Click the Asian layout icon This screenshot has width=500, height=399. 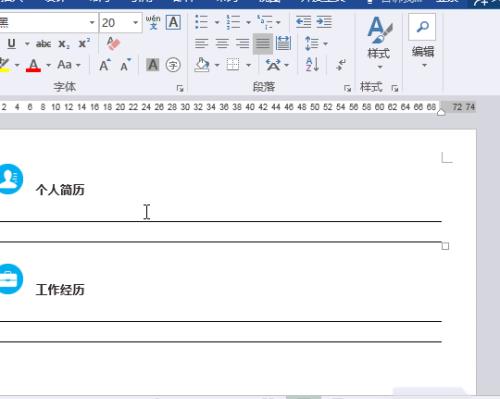[x=273, y=64]
